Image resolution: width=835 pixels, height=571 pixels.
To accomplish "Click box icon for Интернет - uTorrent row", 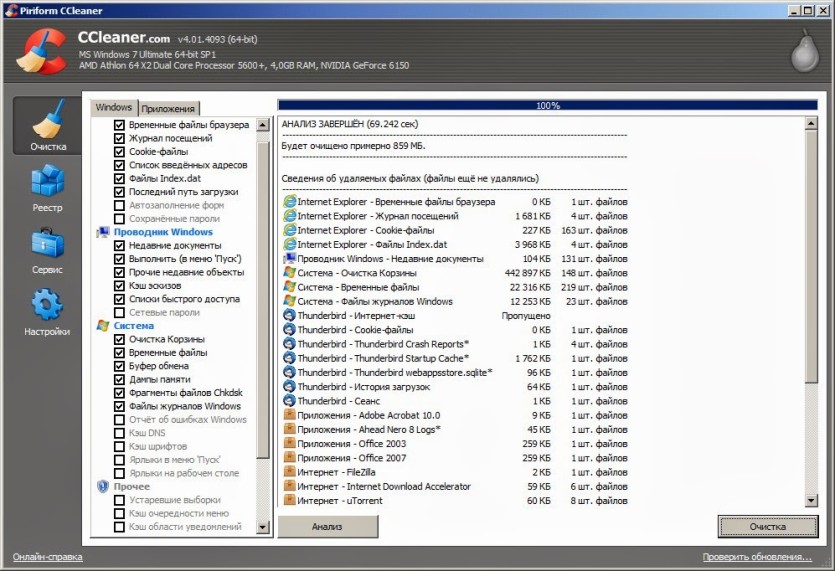I will [289, 501].
